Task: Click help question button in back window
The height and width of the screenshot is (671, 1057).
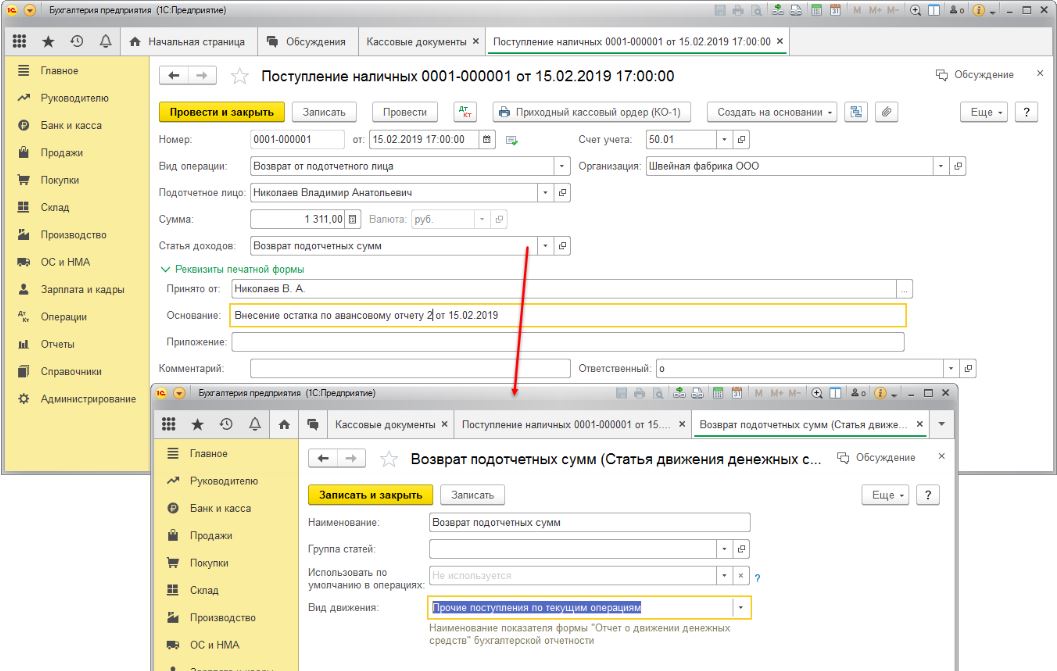Action: (1026, 112)
